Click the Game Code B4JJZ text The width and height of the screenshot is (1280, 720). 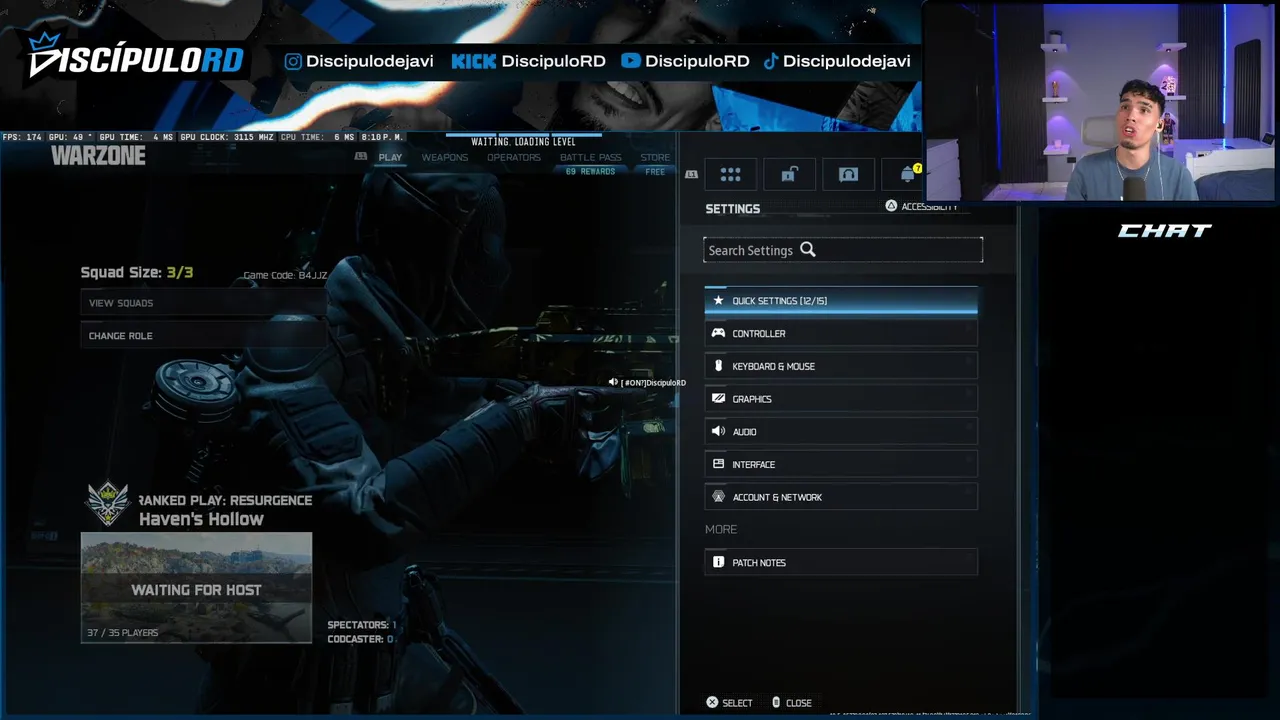[x=285, y=275]
